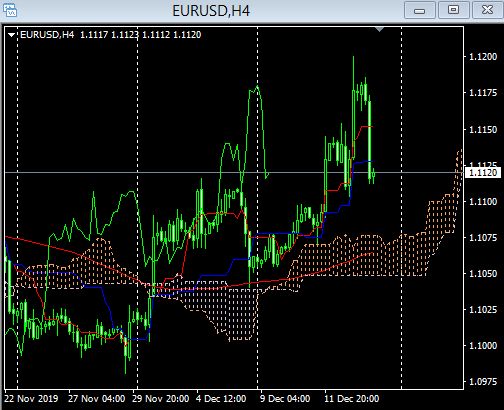The height and width of the screenshot is (410, 504).
Task: Select the 11 Dec 20:00 time label
Action: click(x=352, y=399)
